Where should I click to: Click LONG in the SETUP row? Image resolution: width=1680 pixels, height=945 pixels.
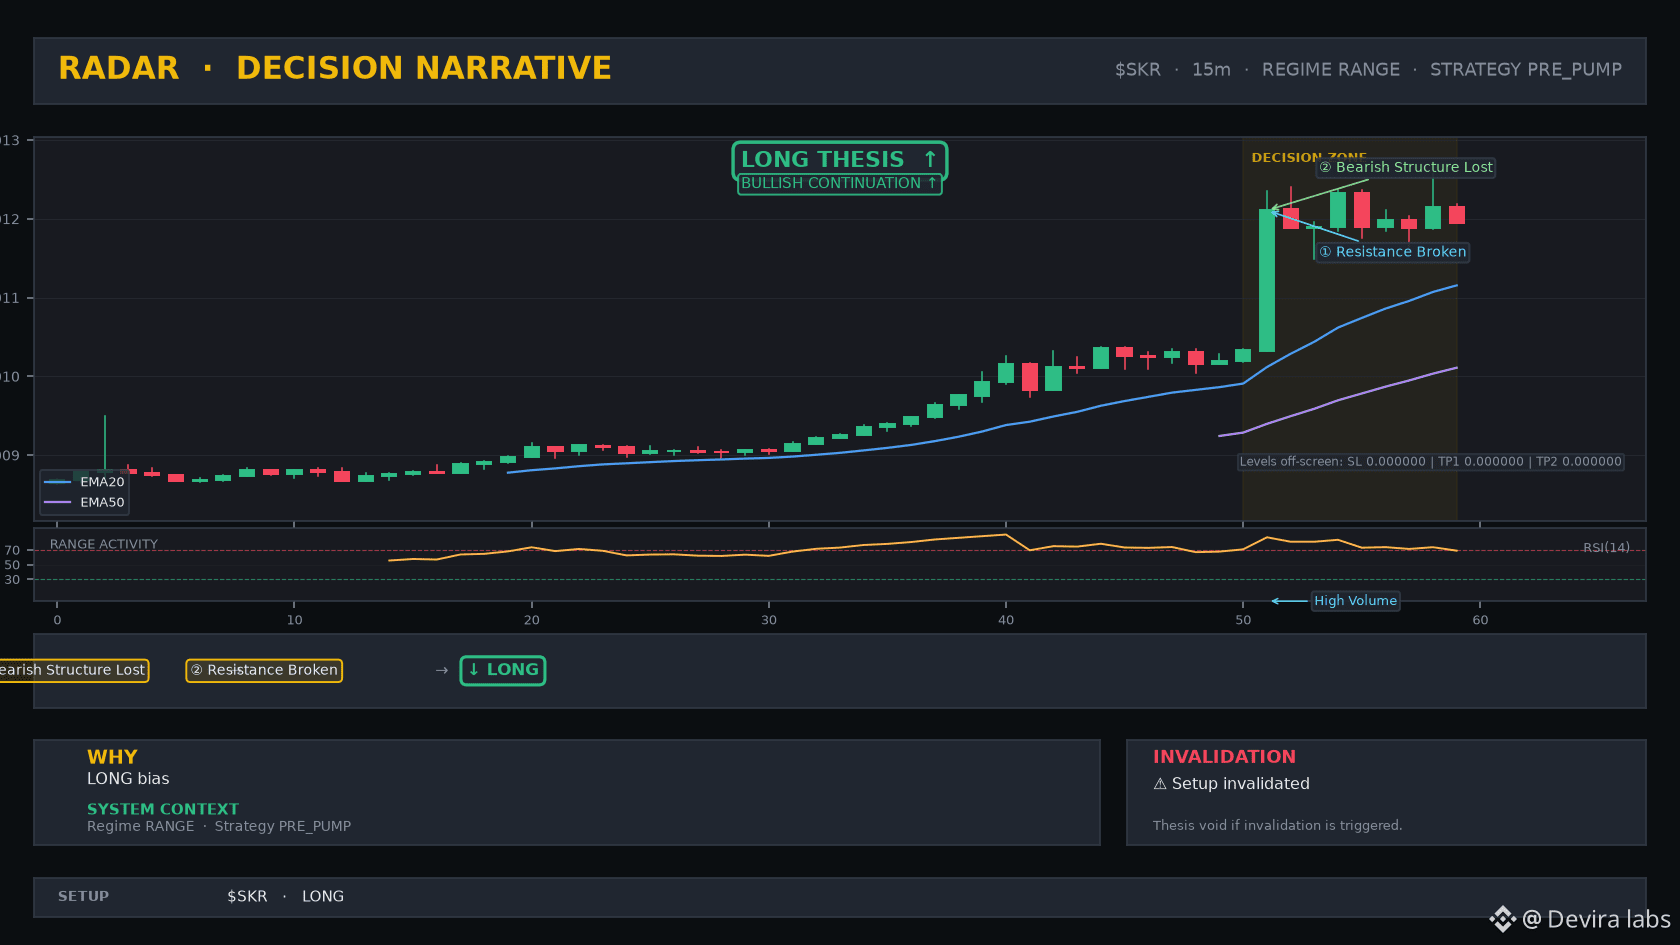pyautogui.click(x=323, y=897)
